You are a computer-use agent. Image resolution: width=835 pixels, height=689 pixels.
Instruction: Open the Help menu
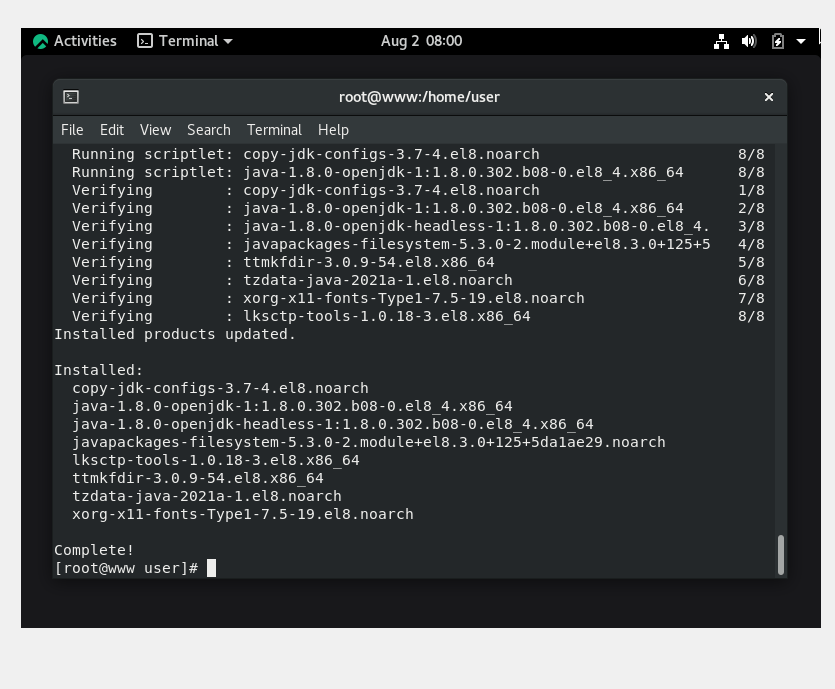tap(333, 130)
